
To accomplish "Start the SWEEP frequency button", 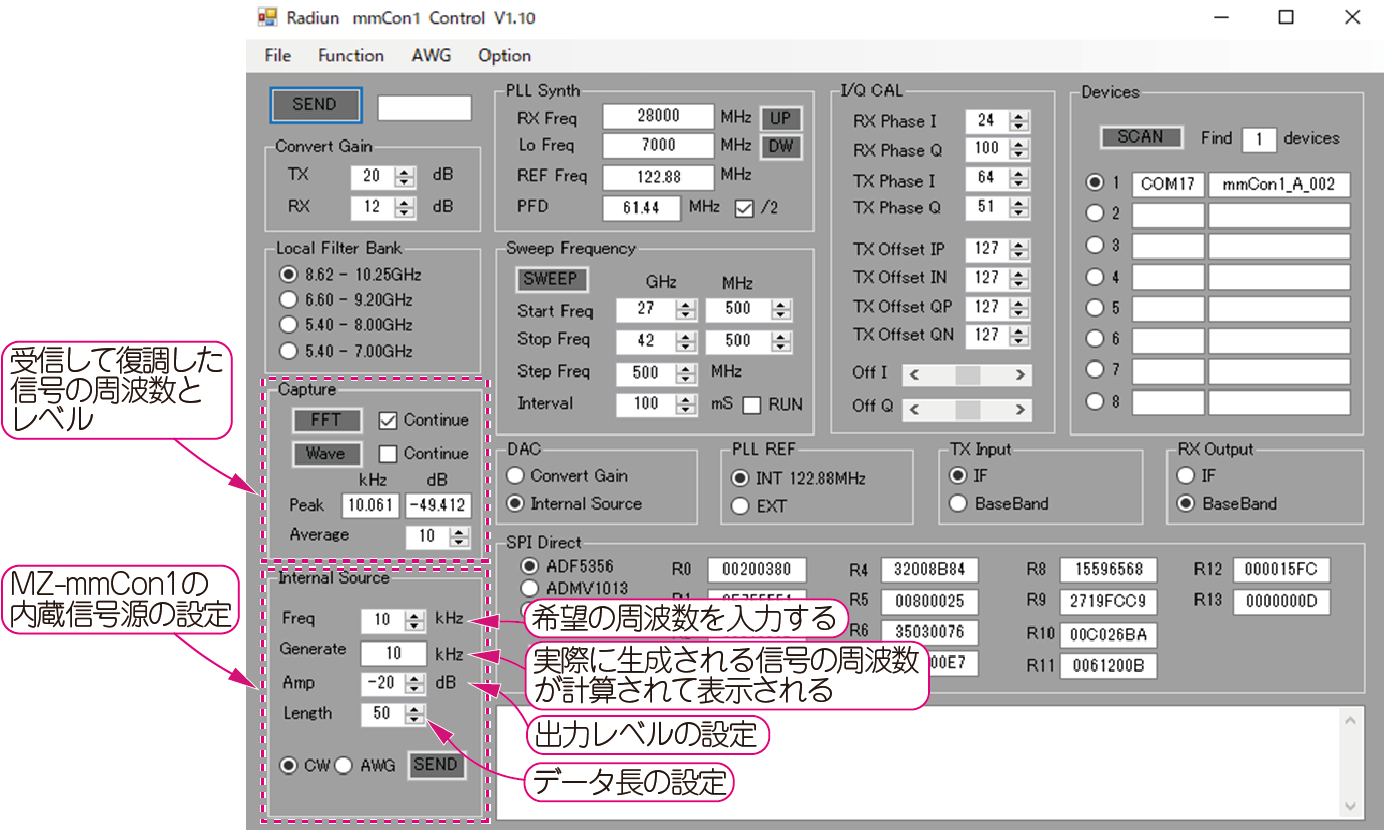I will 551,280.
